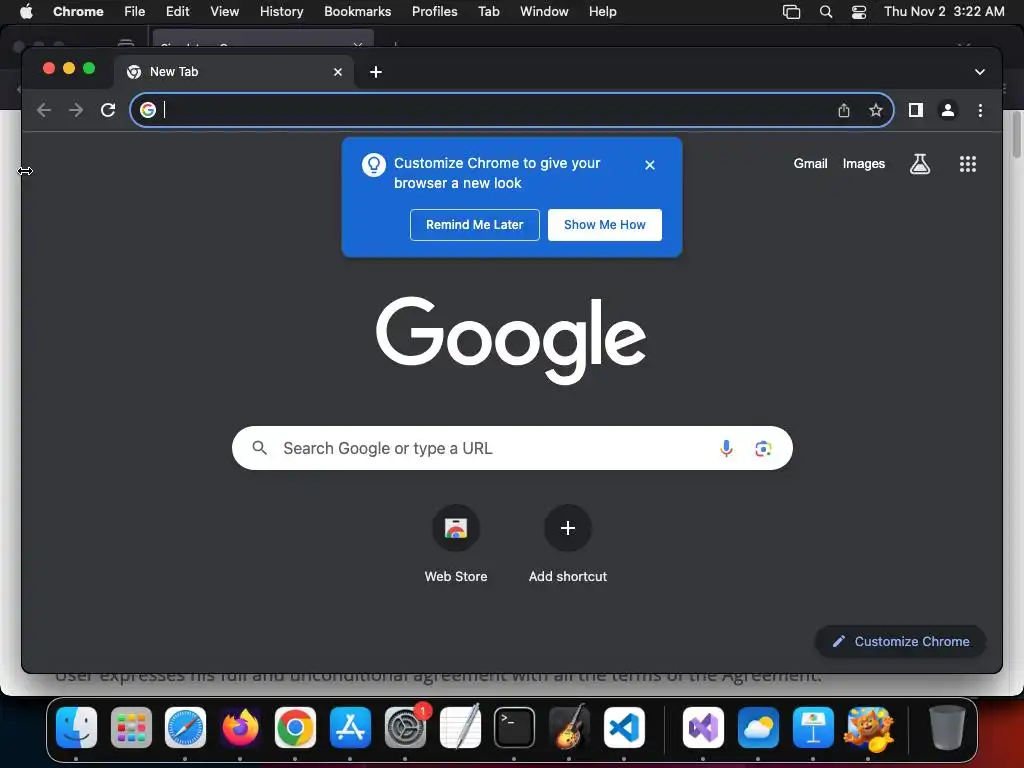Open the Window menu
1024x768 pixels.
tap(544, 11)
